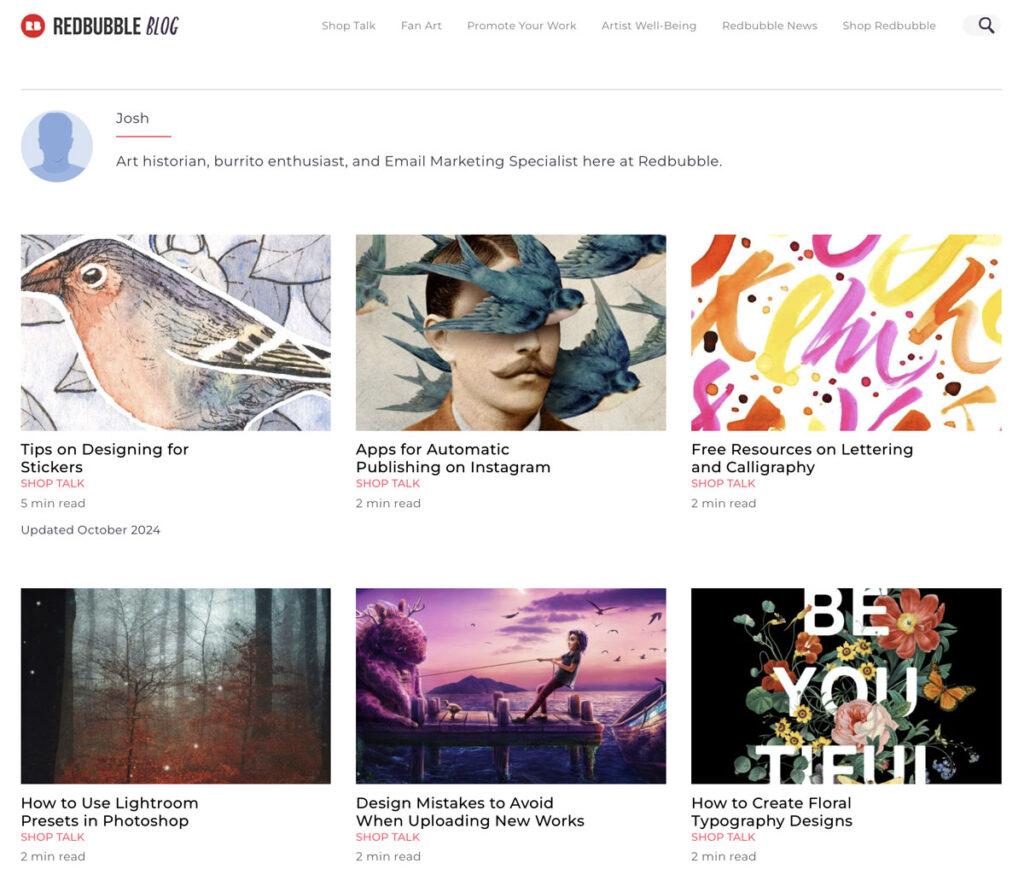Open the bird sticker article thumbnail
1024x881 pixels.
[175, 332]
